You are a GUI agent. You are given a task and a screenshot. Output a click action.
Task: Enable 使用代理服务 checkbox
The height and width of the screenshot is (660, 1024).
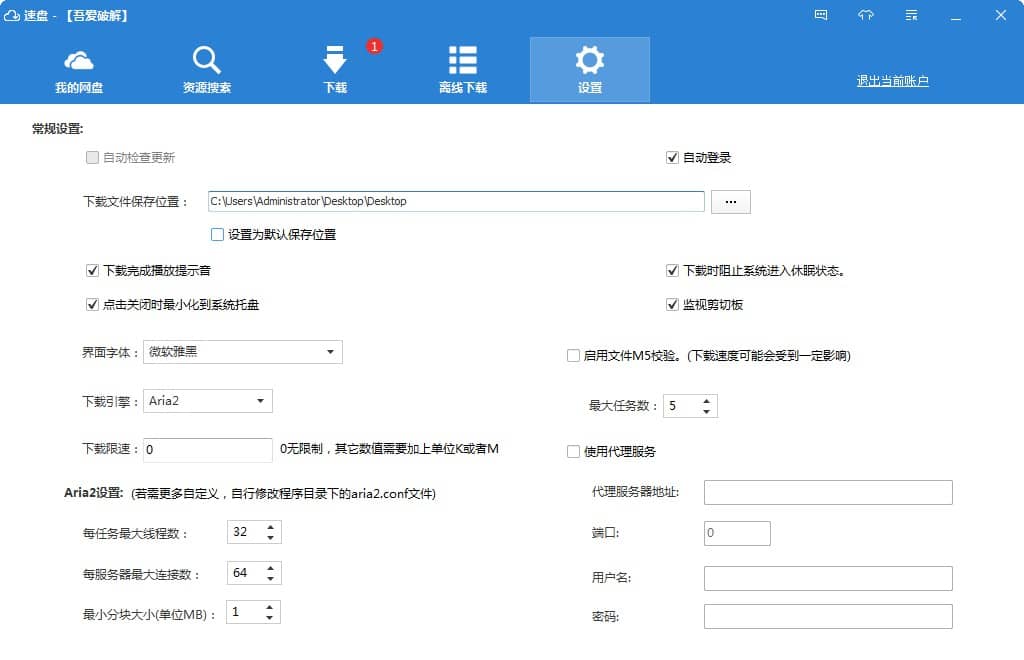click(573, 452)
